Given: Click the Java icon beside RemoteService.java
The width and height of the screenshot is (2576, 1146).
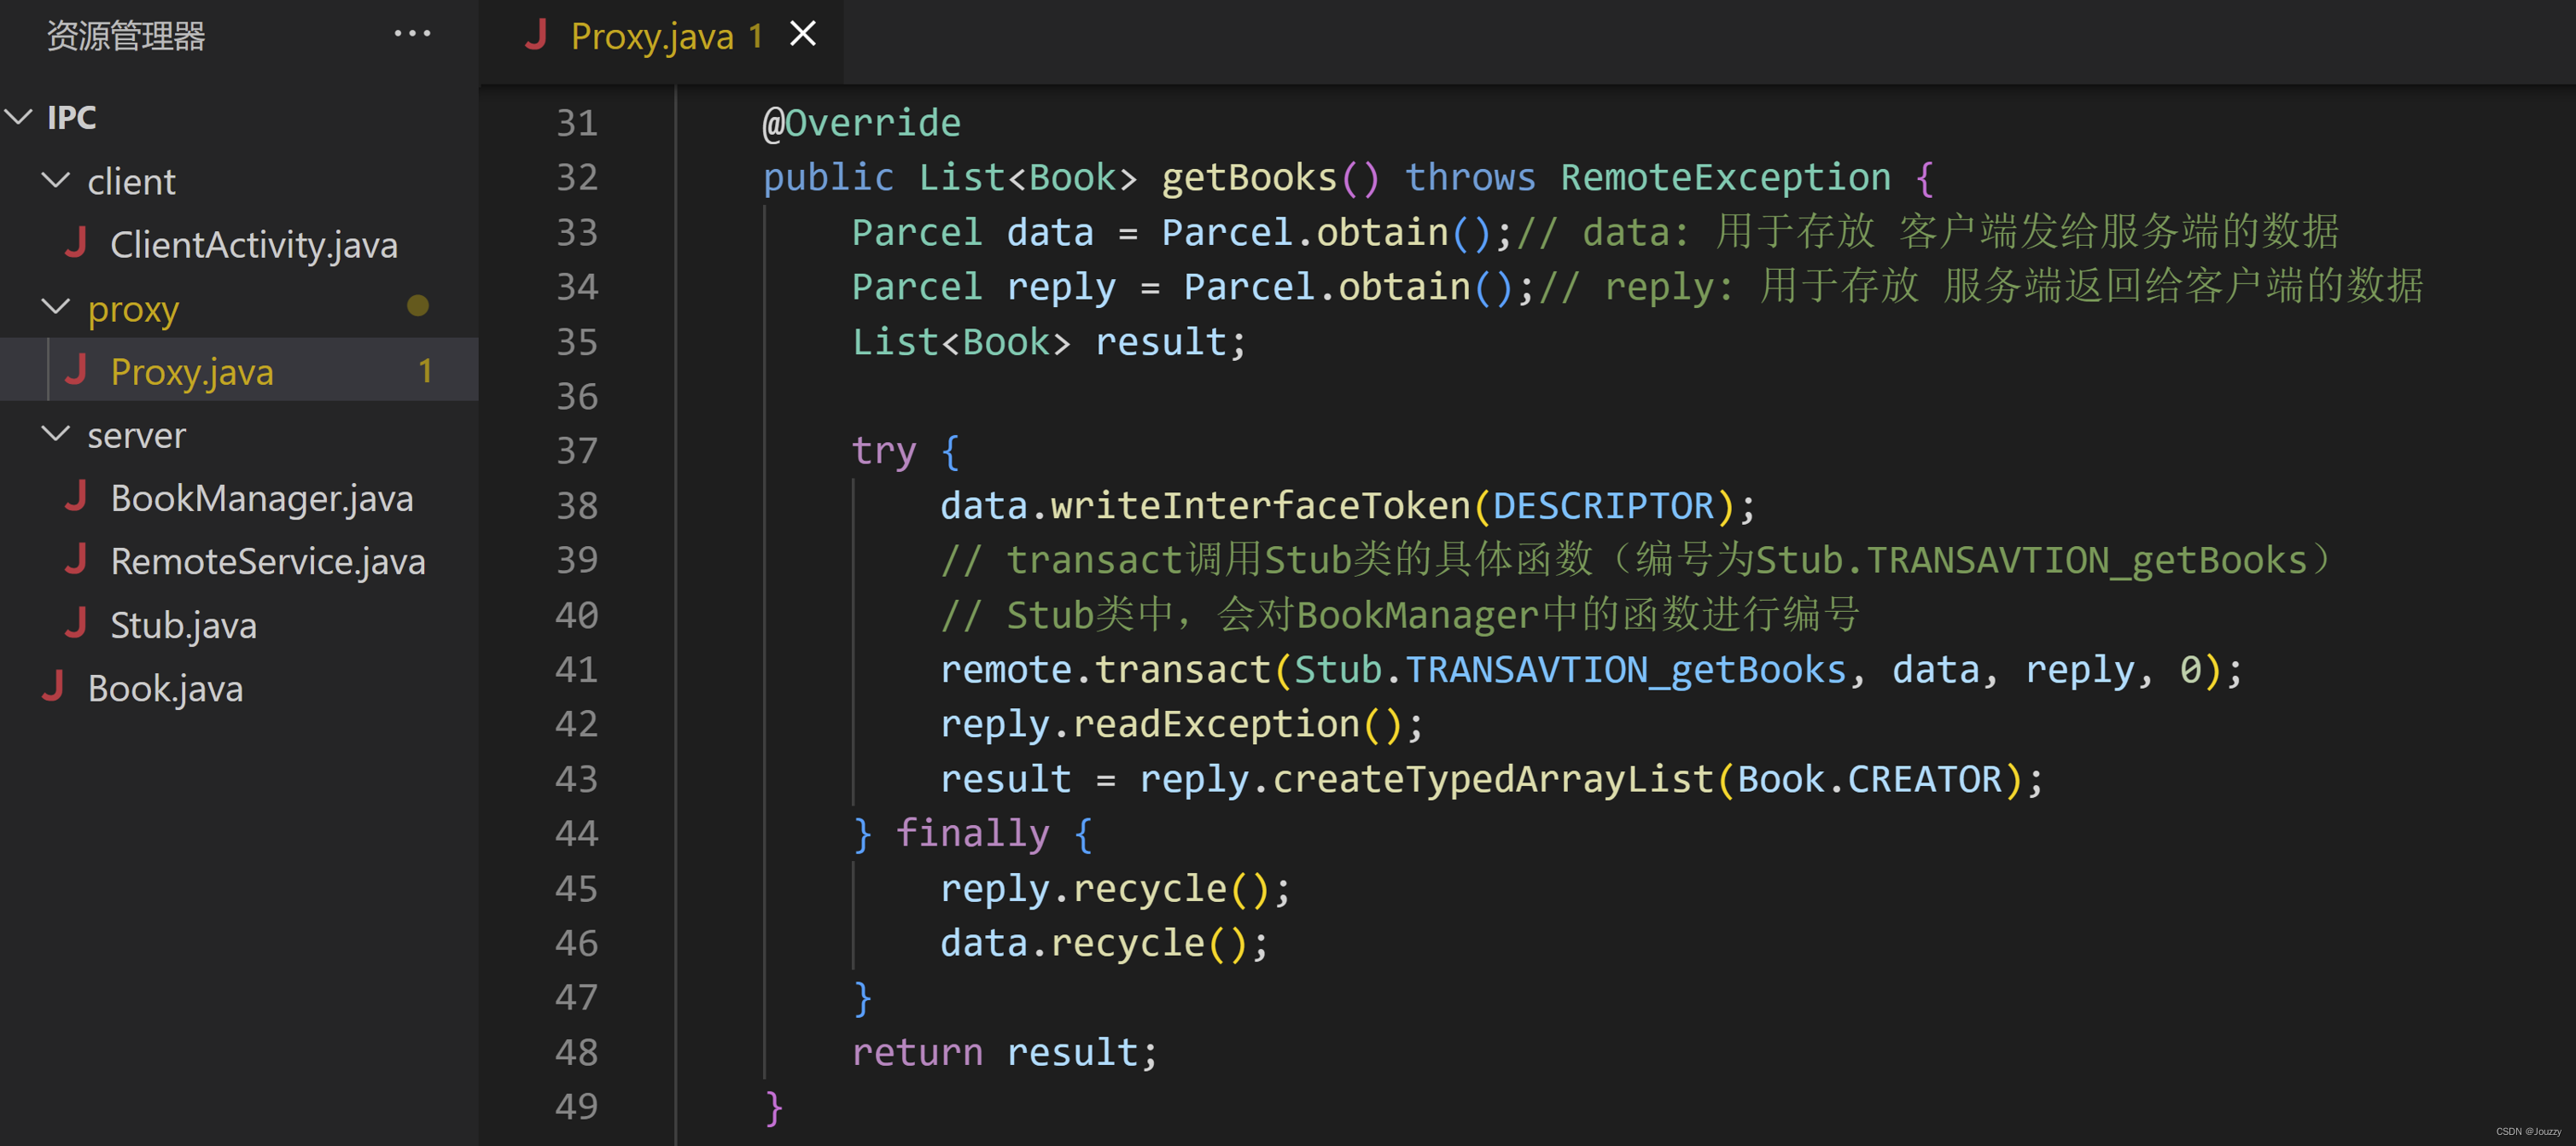Looking at the screenshot, I should (76, 560).
